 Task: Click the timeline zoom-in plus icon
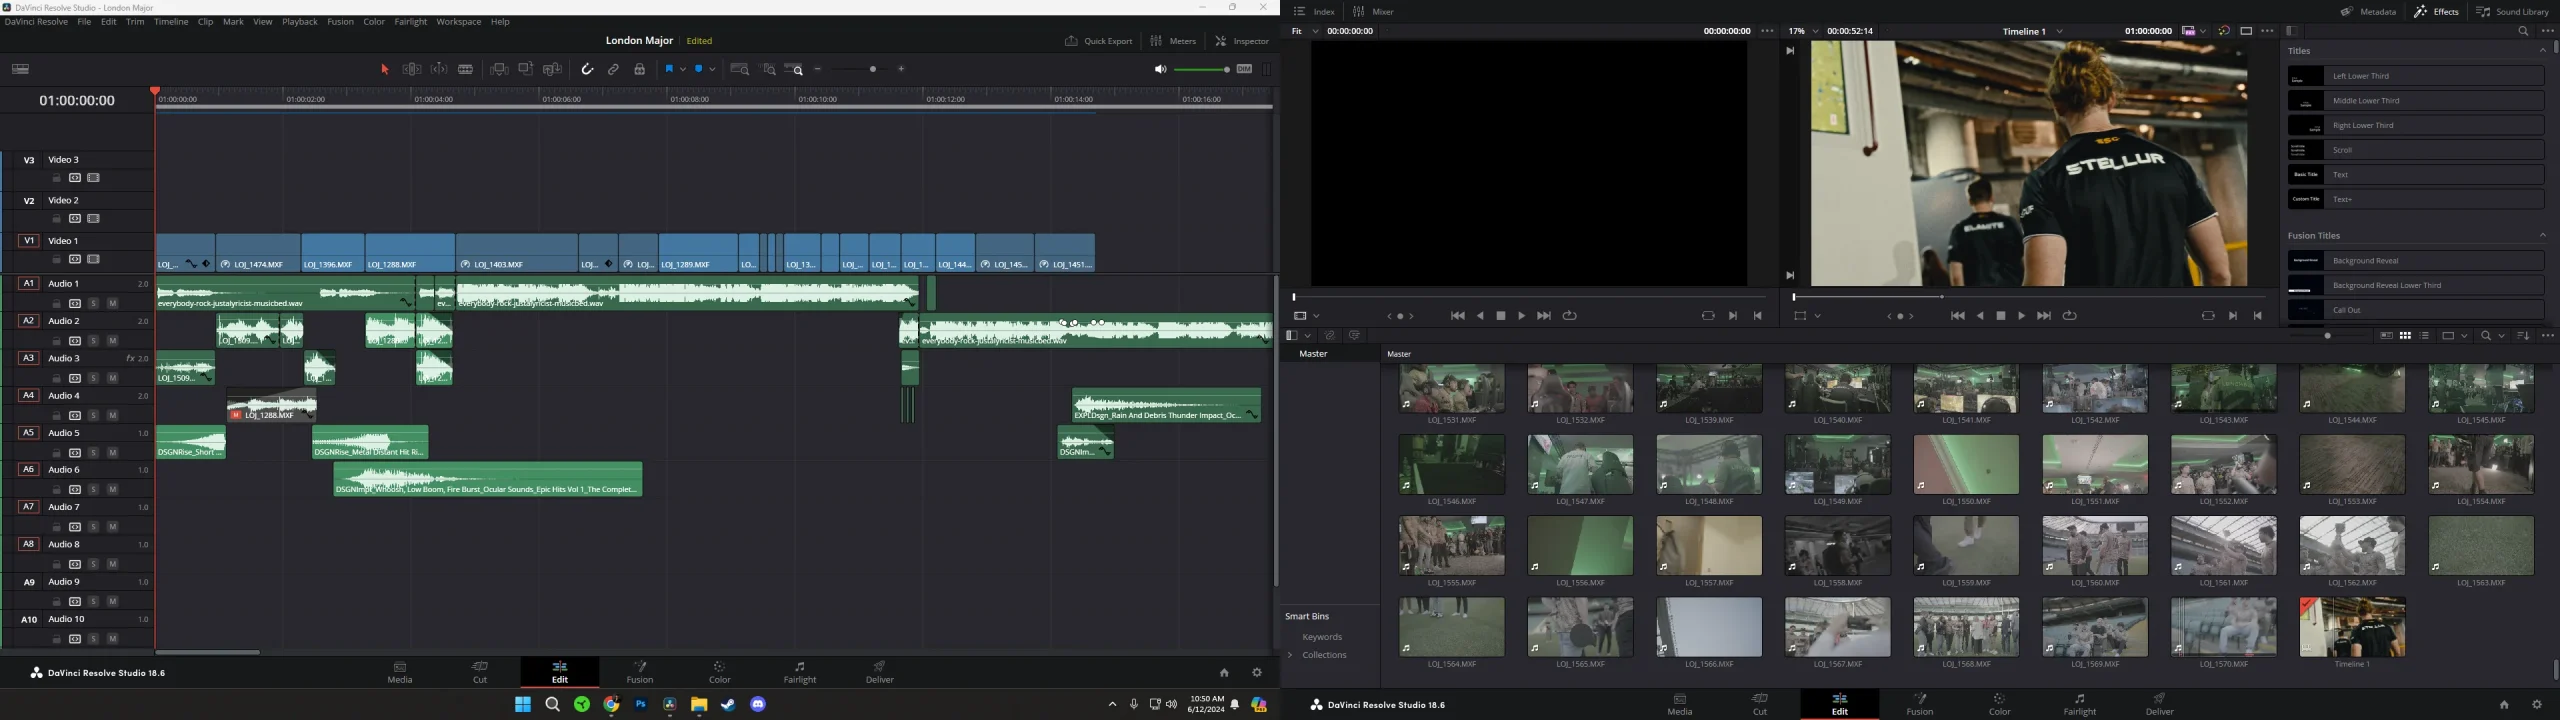click(902, 69)
